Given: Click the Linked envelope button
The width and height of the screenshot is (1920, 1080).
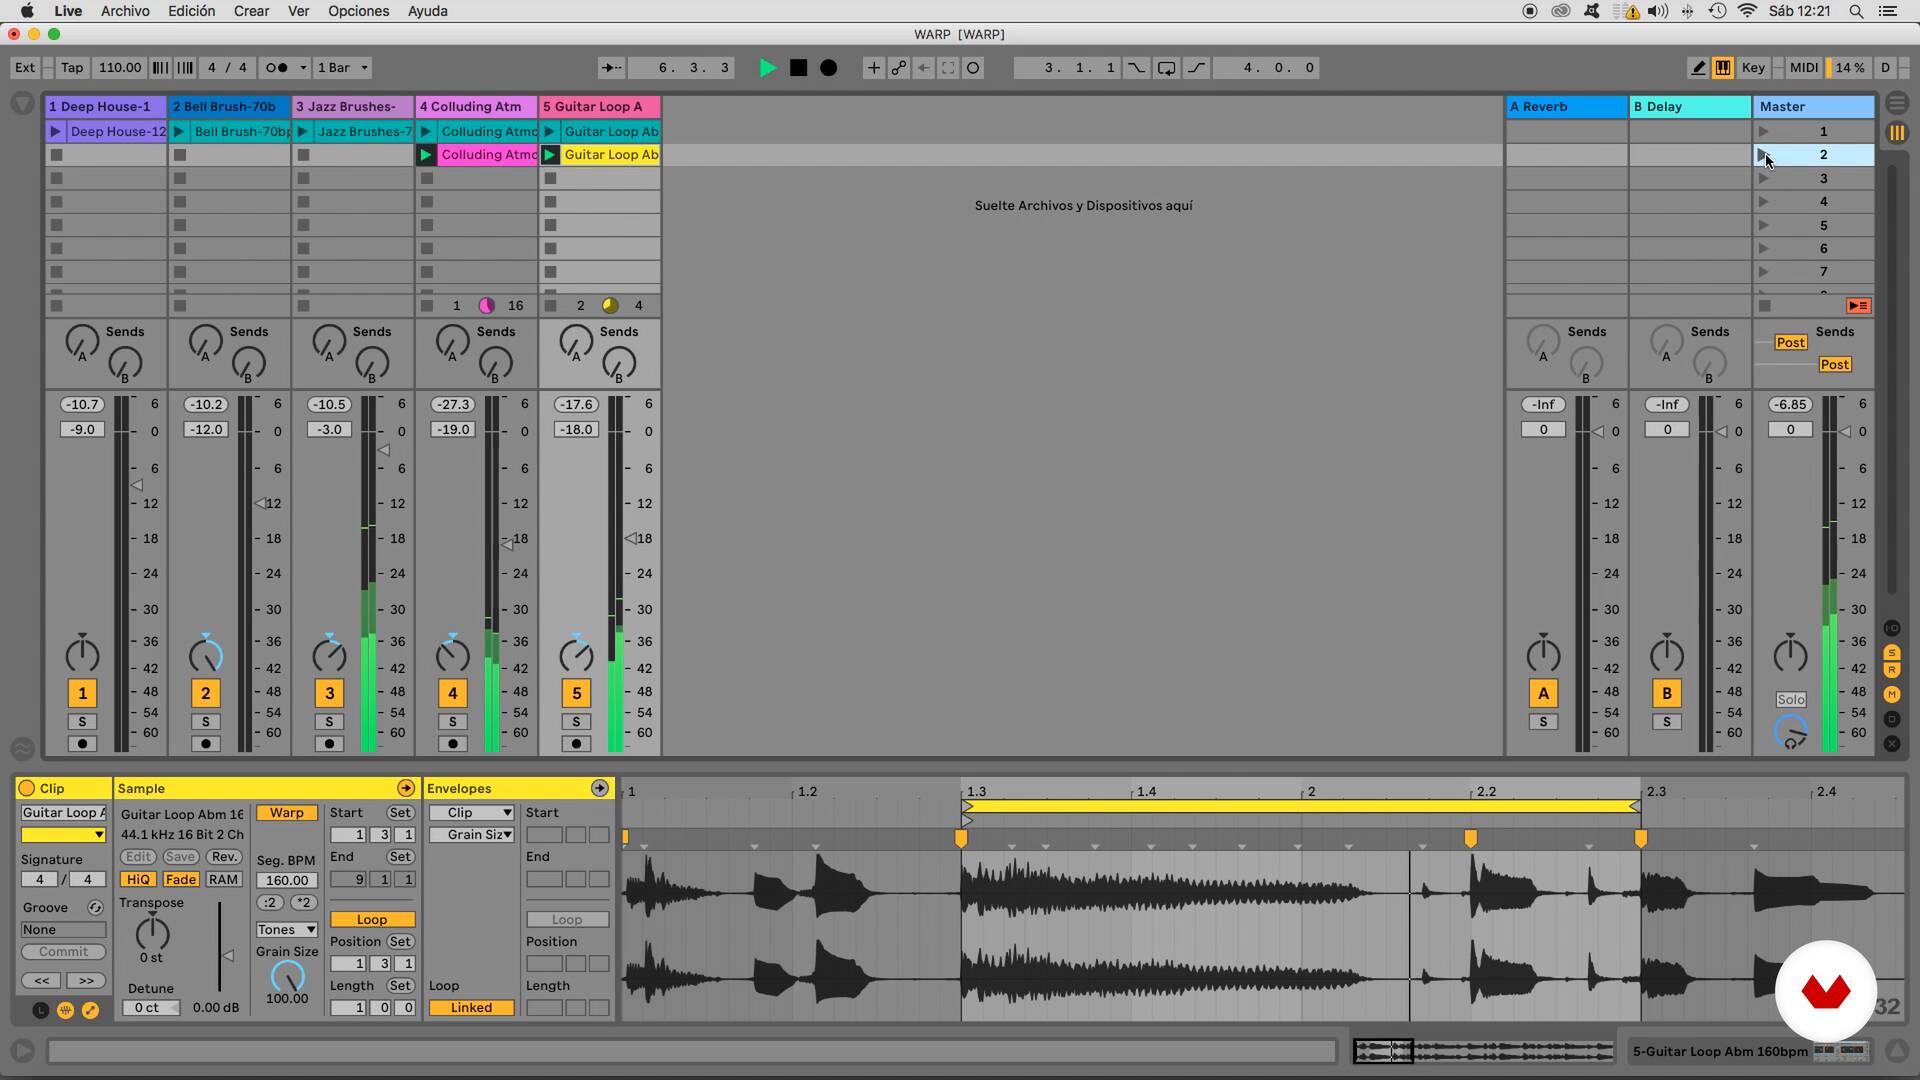Looking at the screenshot, I should 471,1008.
